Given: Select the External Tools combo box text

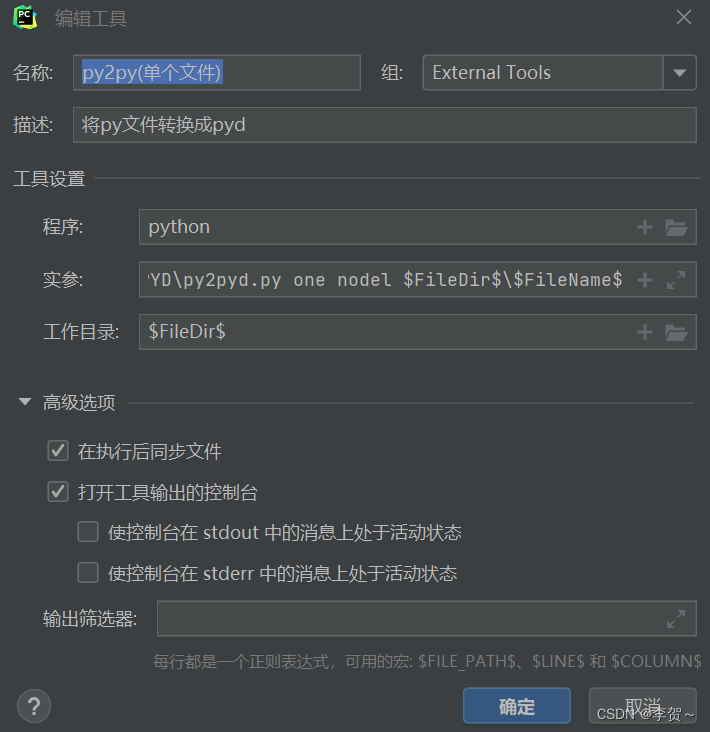Looking at the screenshot, I should click(492, 72).
